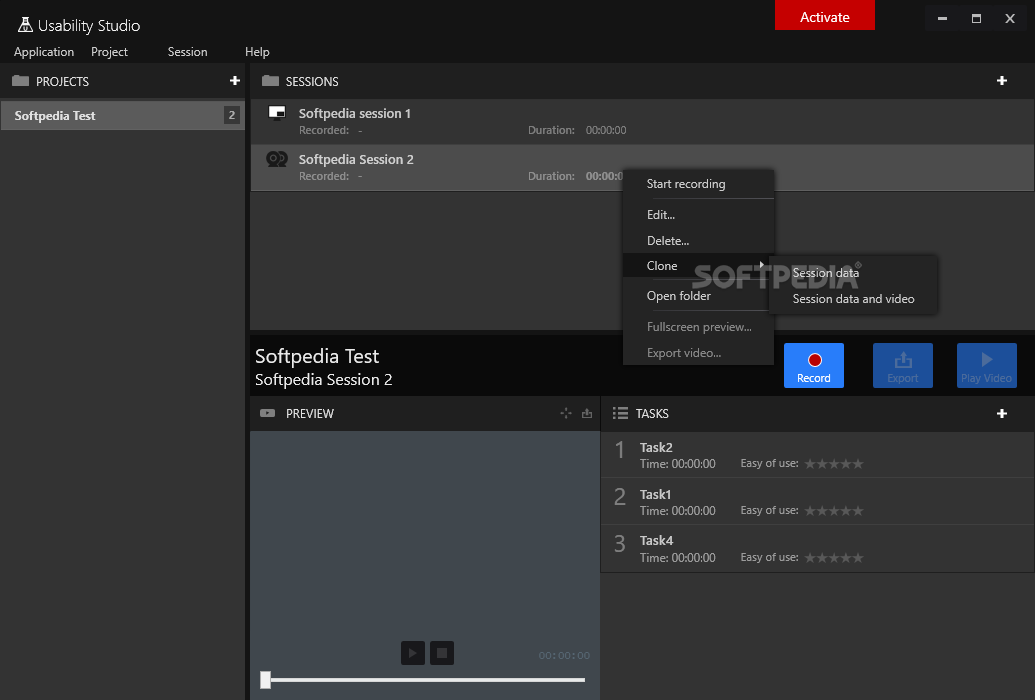Click the preview crosshair fullscreen icon
Screen dimensions: 1035x700
[x=566, y=413]
